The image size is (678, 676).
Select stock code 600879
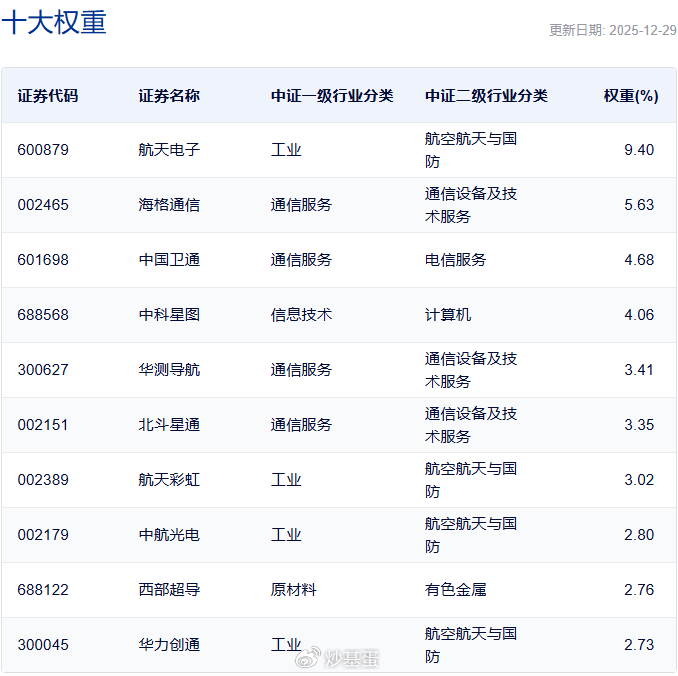point(43,150)
